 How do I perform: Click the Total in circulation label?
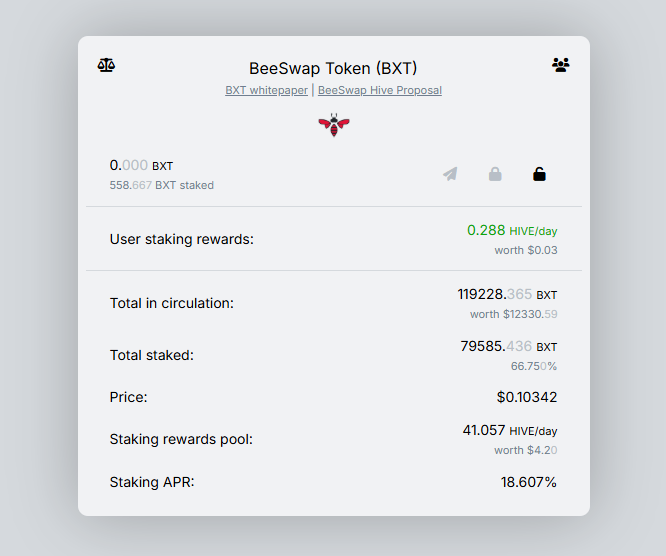[172, 303]
